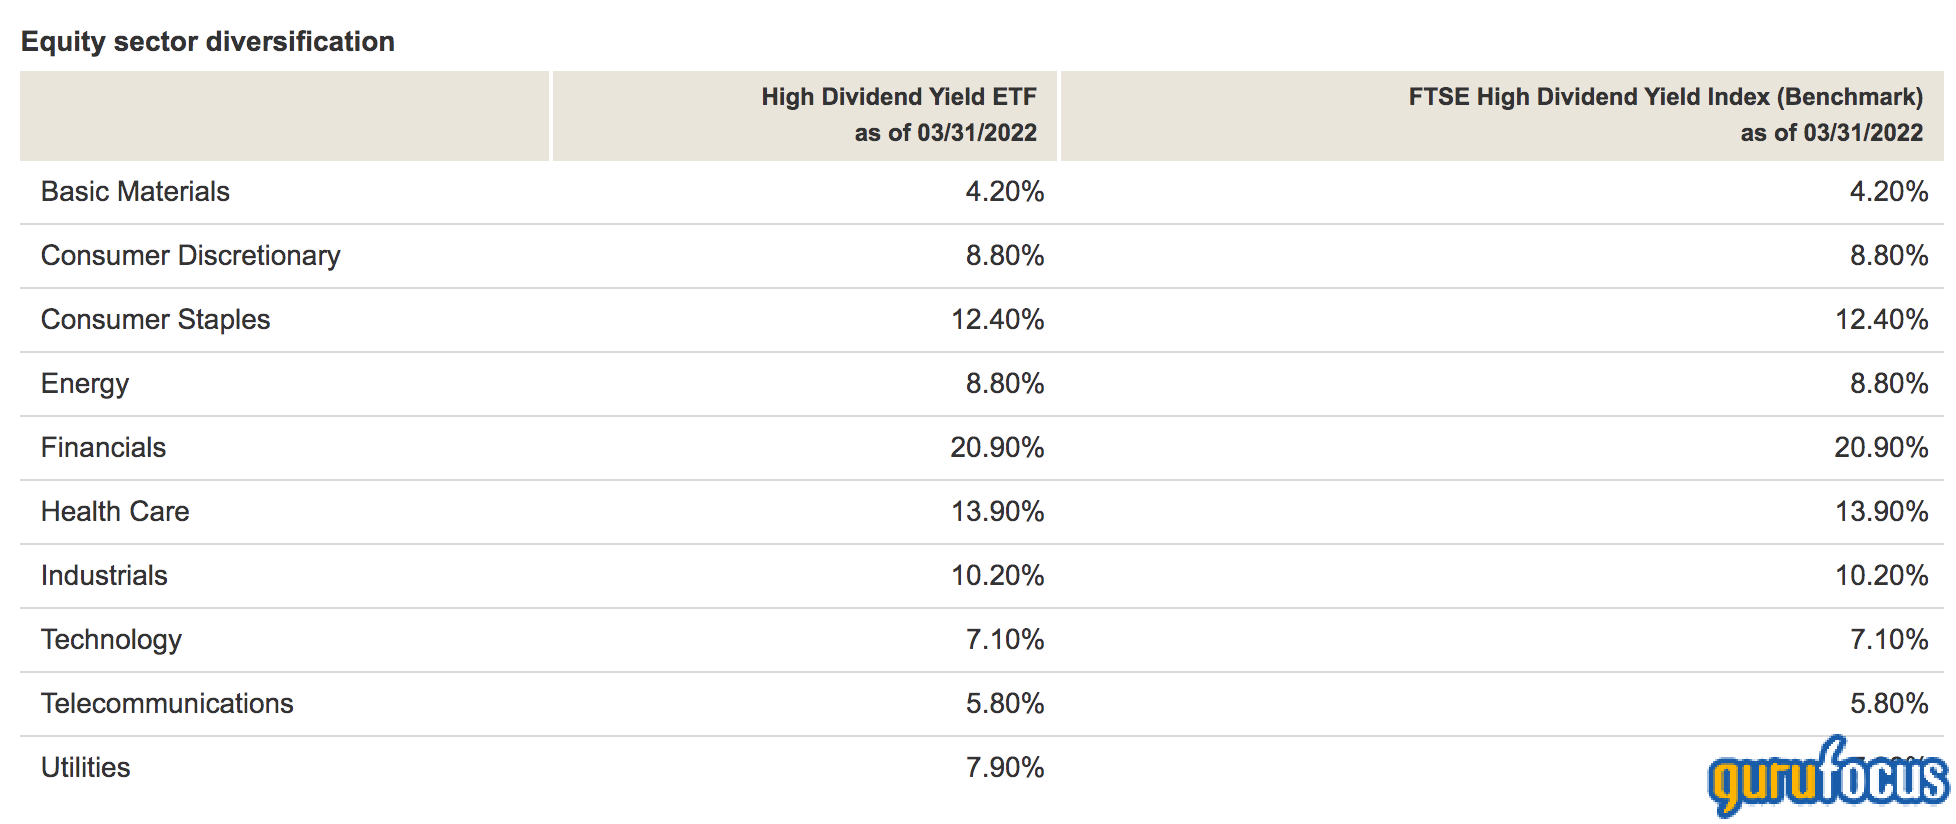Viewport: 1956px width, 824px height.
Task: Click the Equity sector diversification heading
Action: [x=208, y=42]
